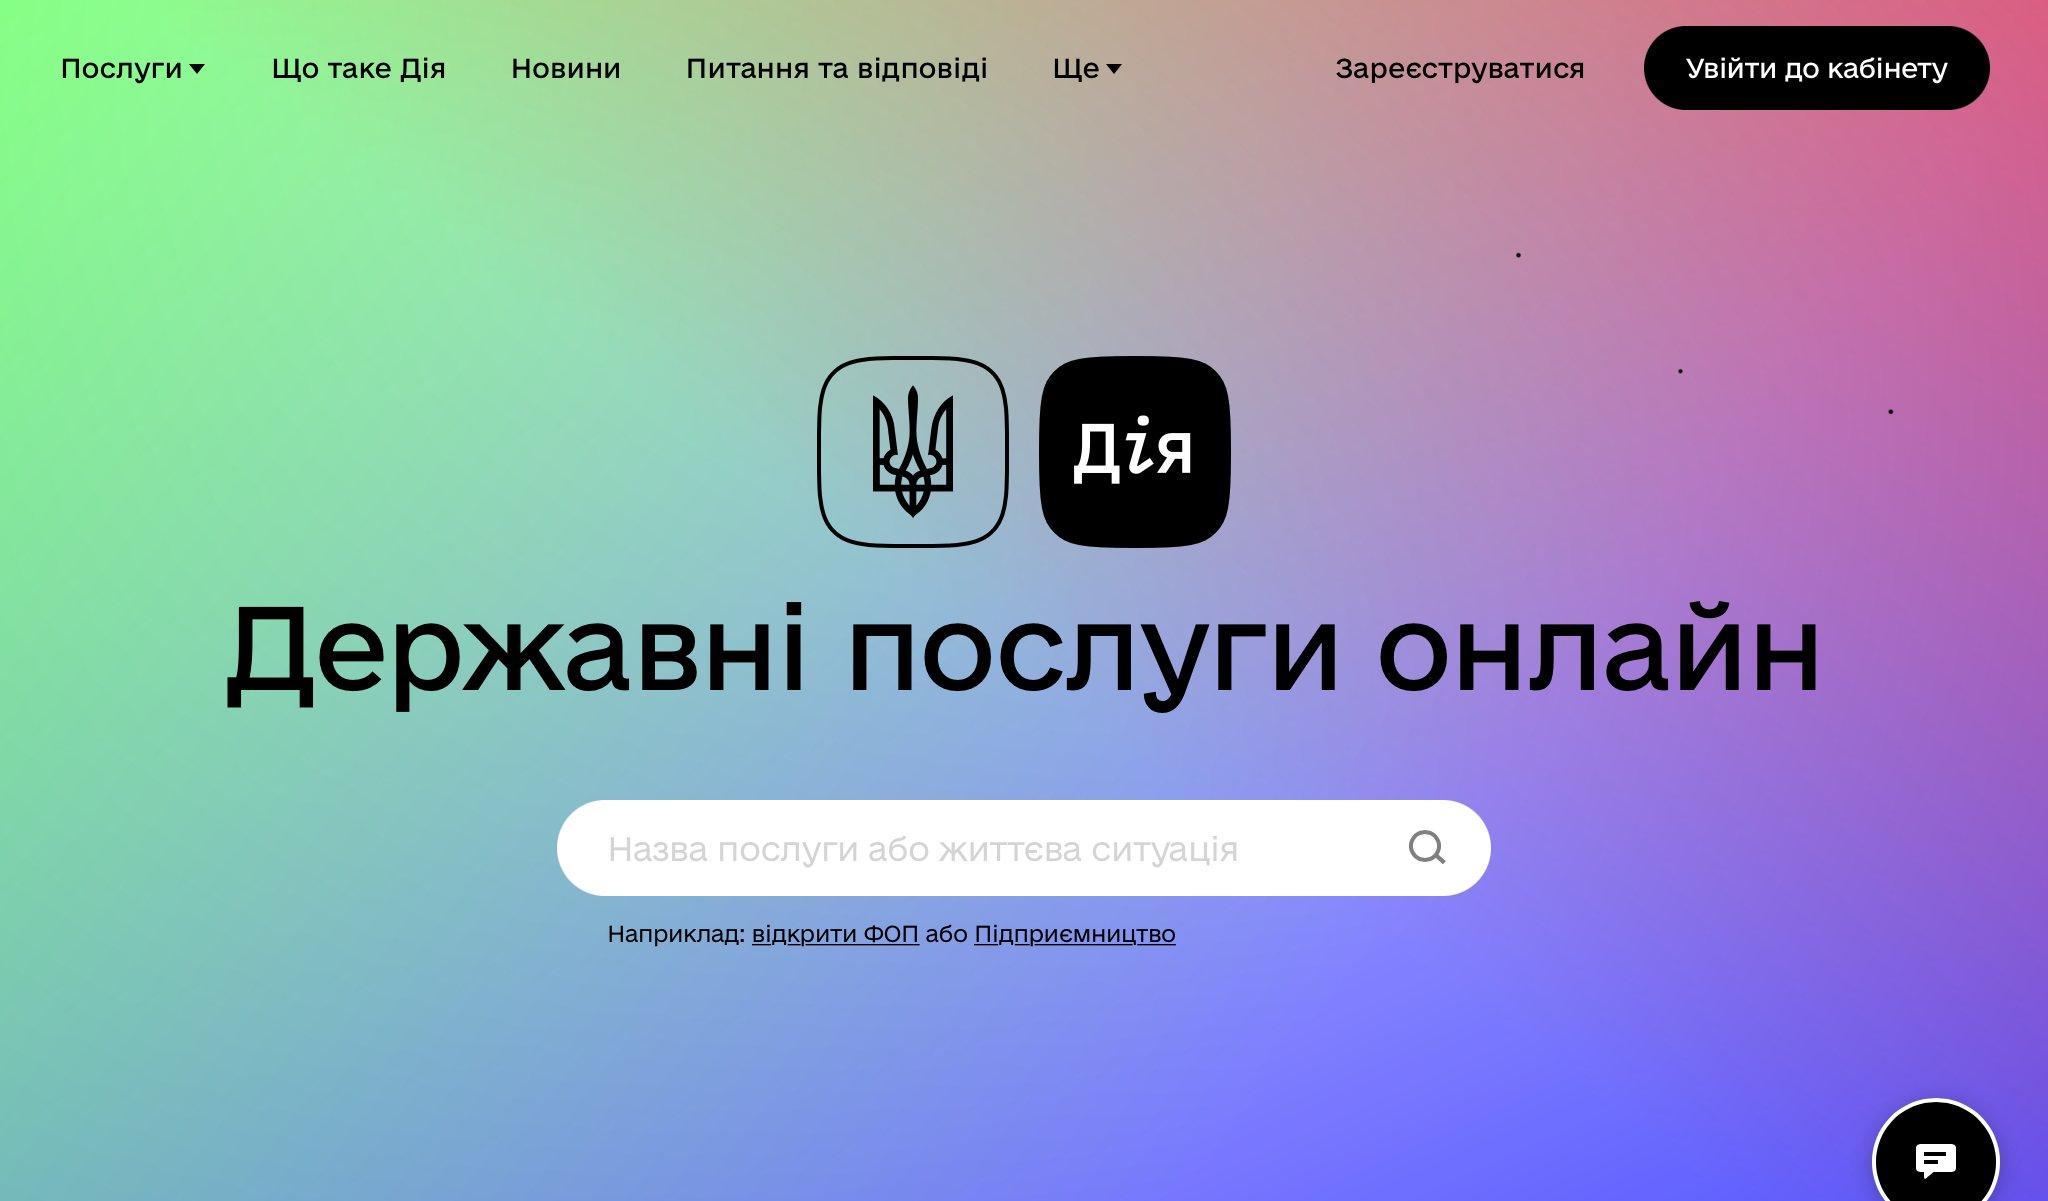Follow the Підприємництво example link
Image resolution: width=2048 pixels, height=1201 pixels.
tap(1075, 934)
